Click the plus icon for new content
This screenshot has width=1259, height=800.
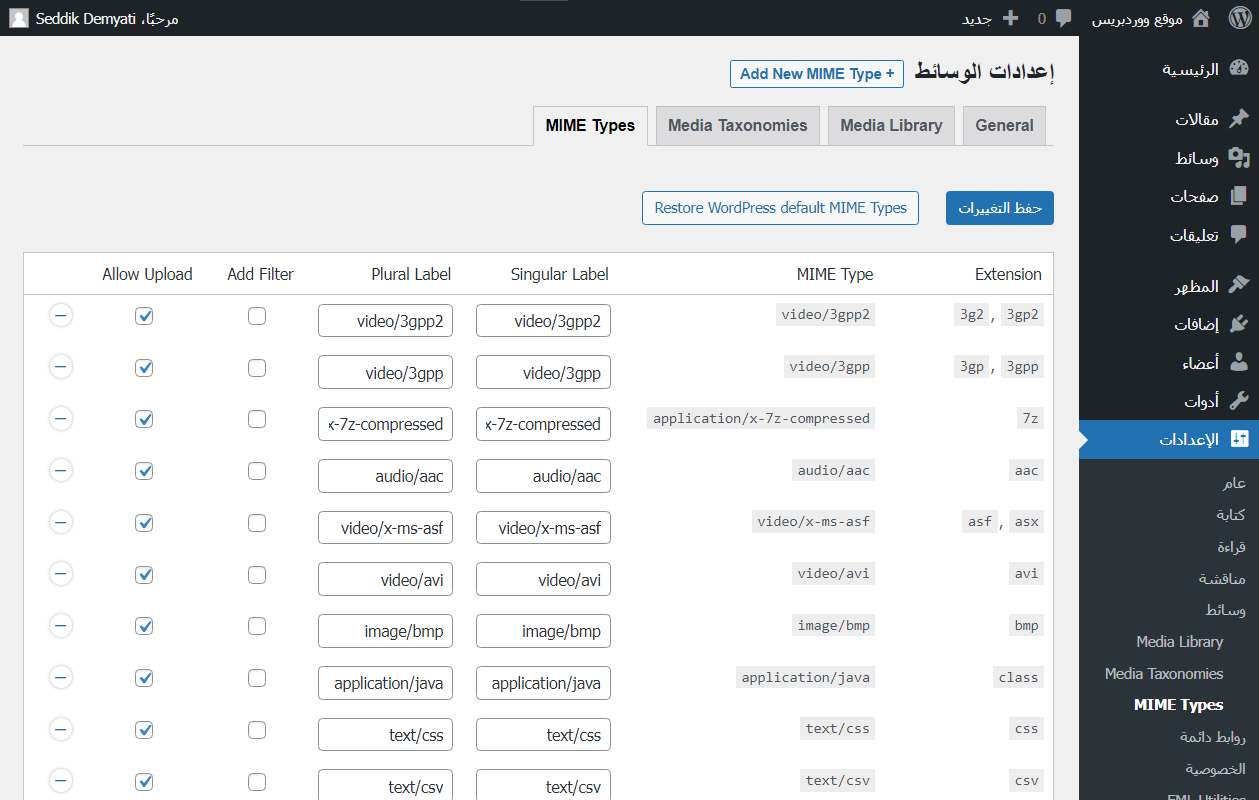point(1010,18)
